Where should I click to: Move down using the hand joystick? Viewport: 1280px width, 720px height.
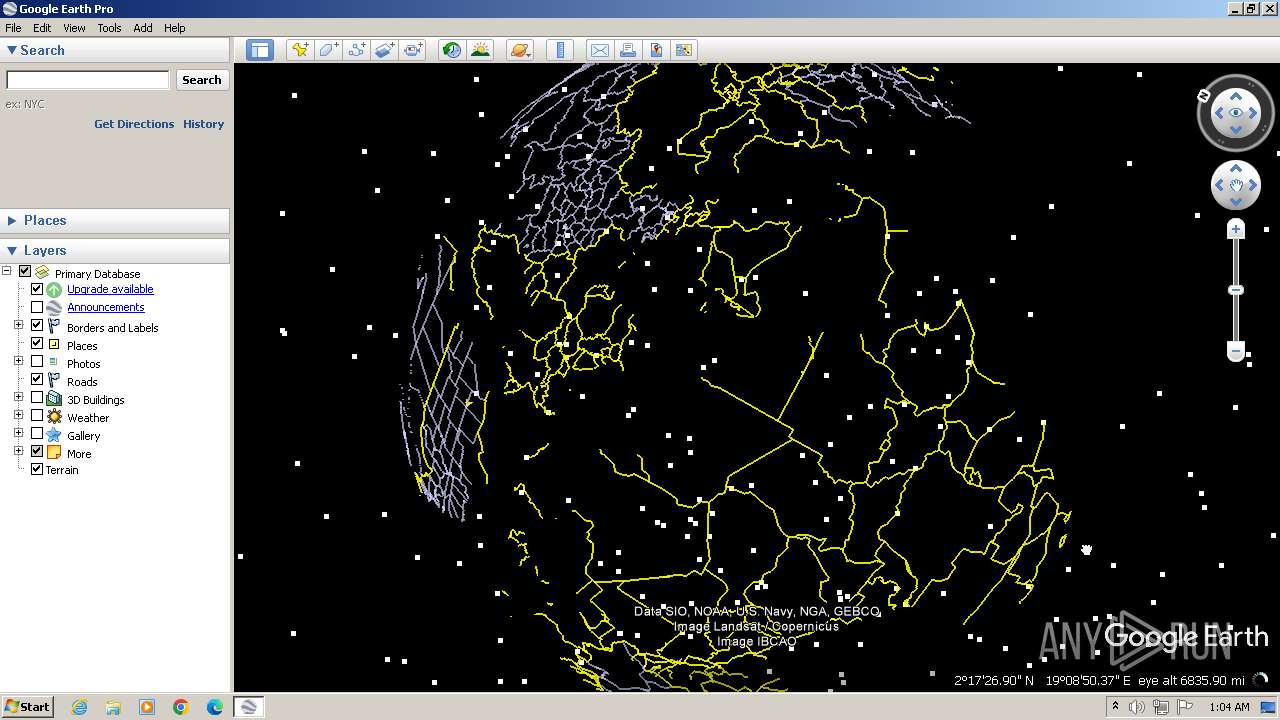coord(1236,202)
